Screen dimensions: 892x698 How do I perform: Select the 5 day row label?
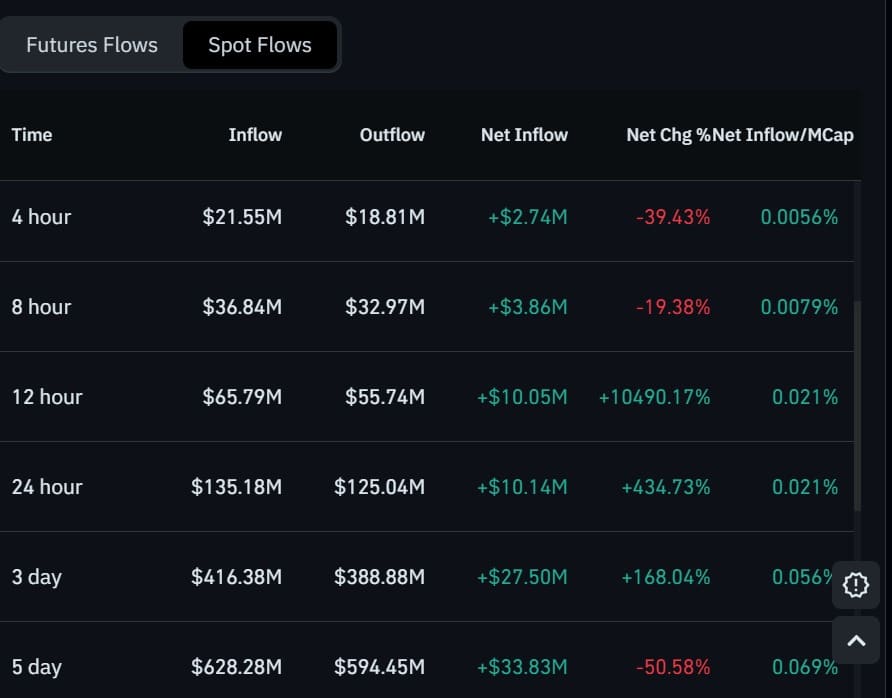(37, 667)
